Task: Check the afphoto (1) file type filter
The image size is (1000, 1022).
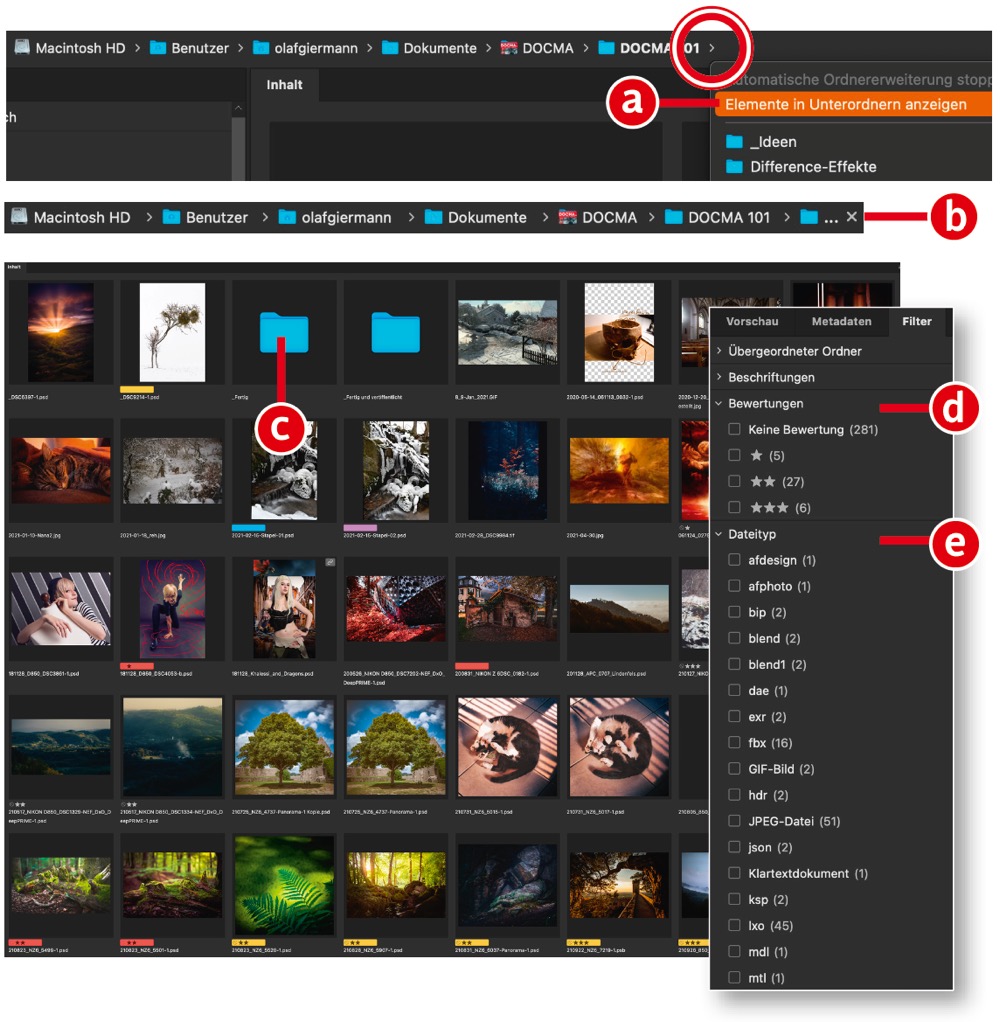Action: click(734, 586)
